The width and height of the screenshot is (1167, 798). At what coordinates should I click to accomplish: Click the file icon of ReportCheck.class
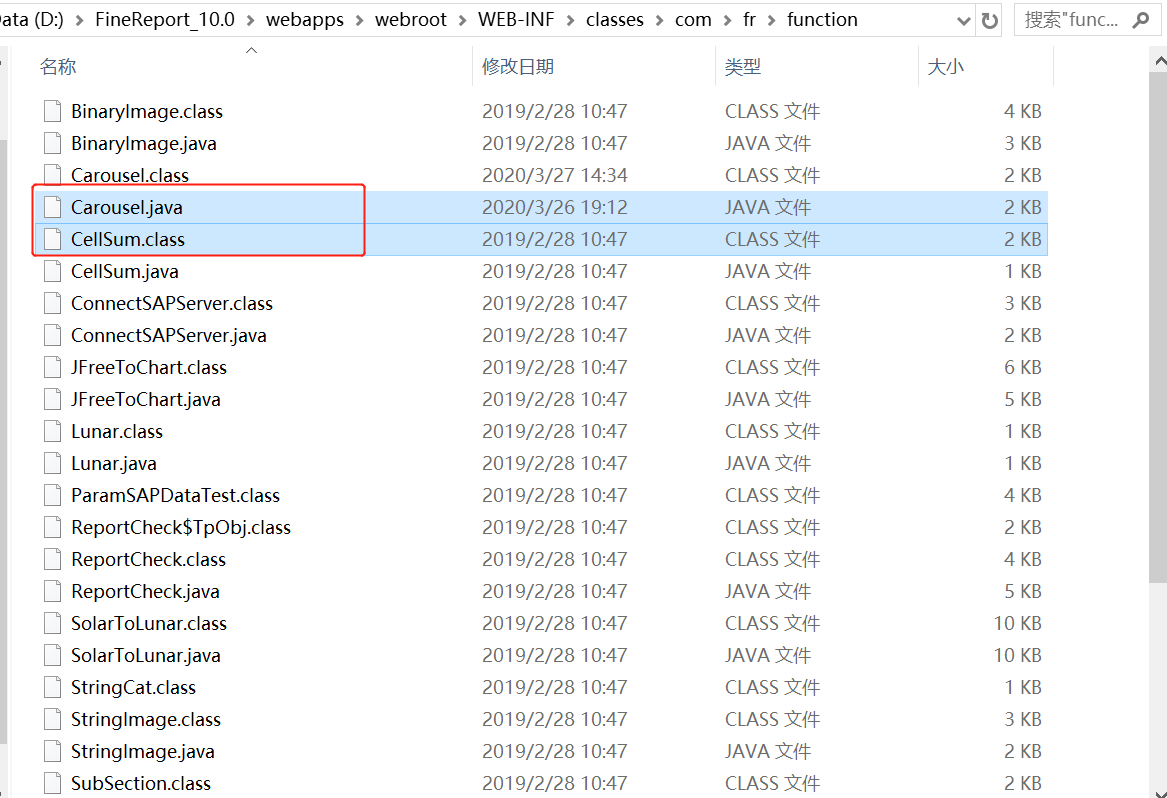click(52, 559)
